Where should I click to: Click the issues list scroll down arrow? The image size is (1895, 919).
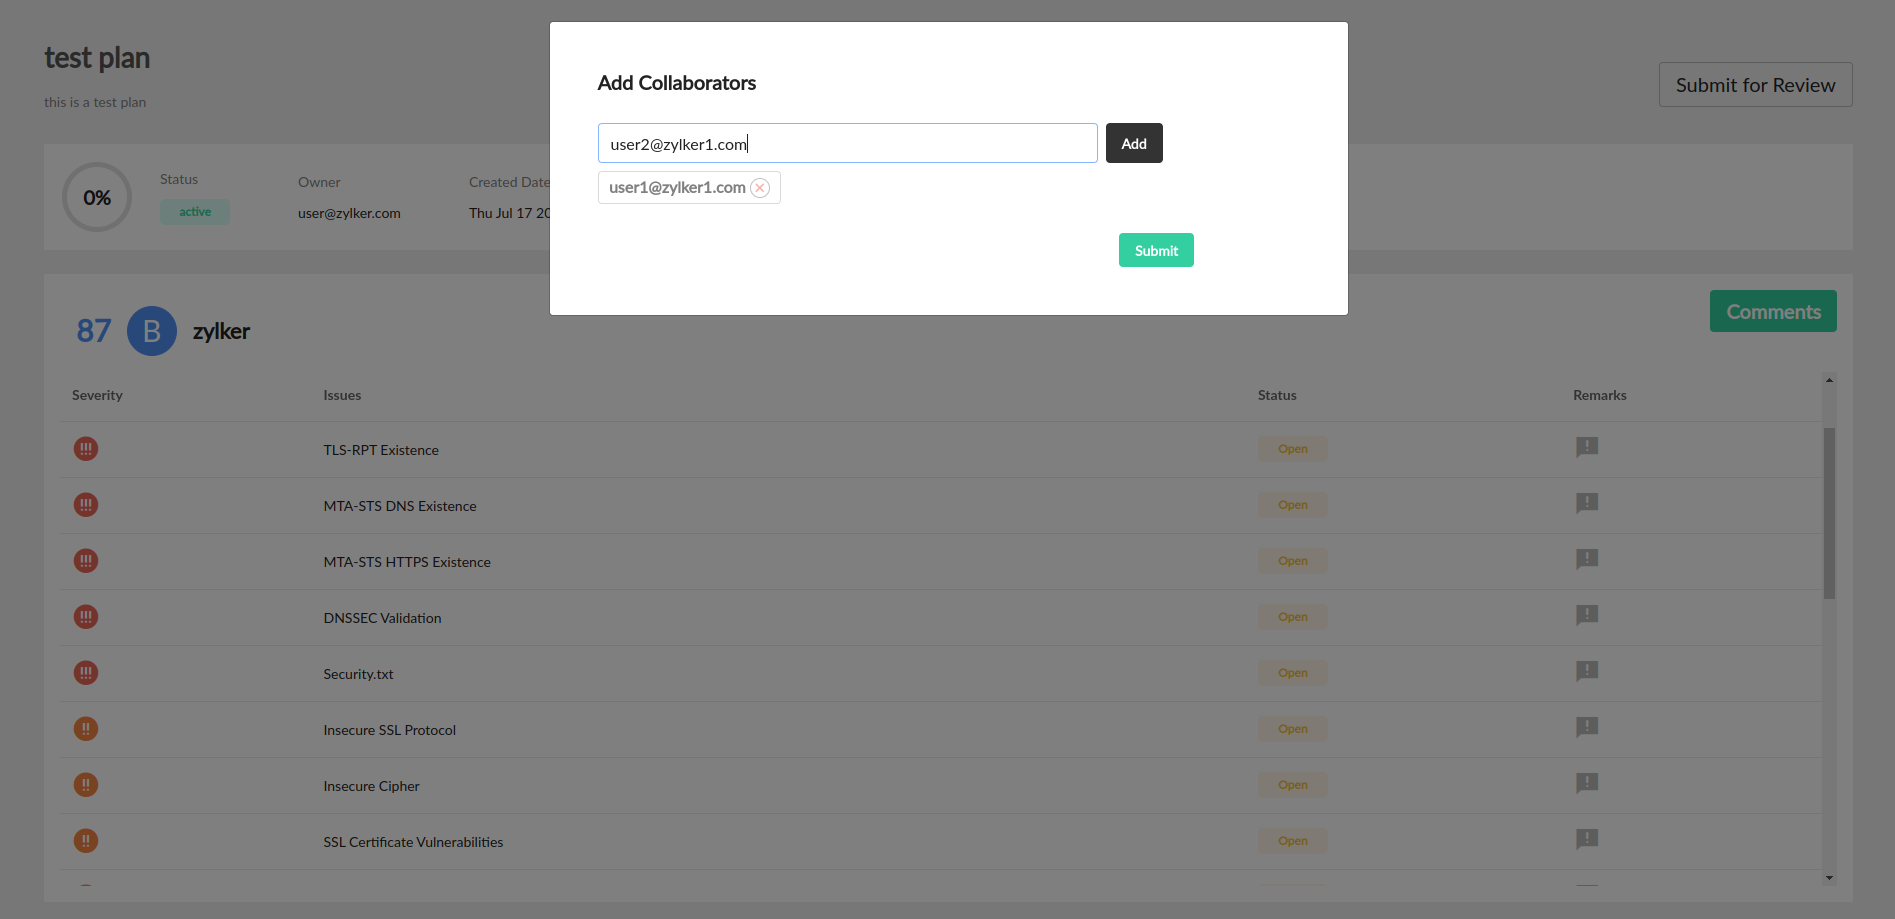click(x=1829, y=878)
